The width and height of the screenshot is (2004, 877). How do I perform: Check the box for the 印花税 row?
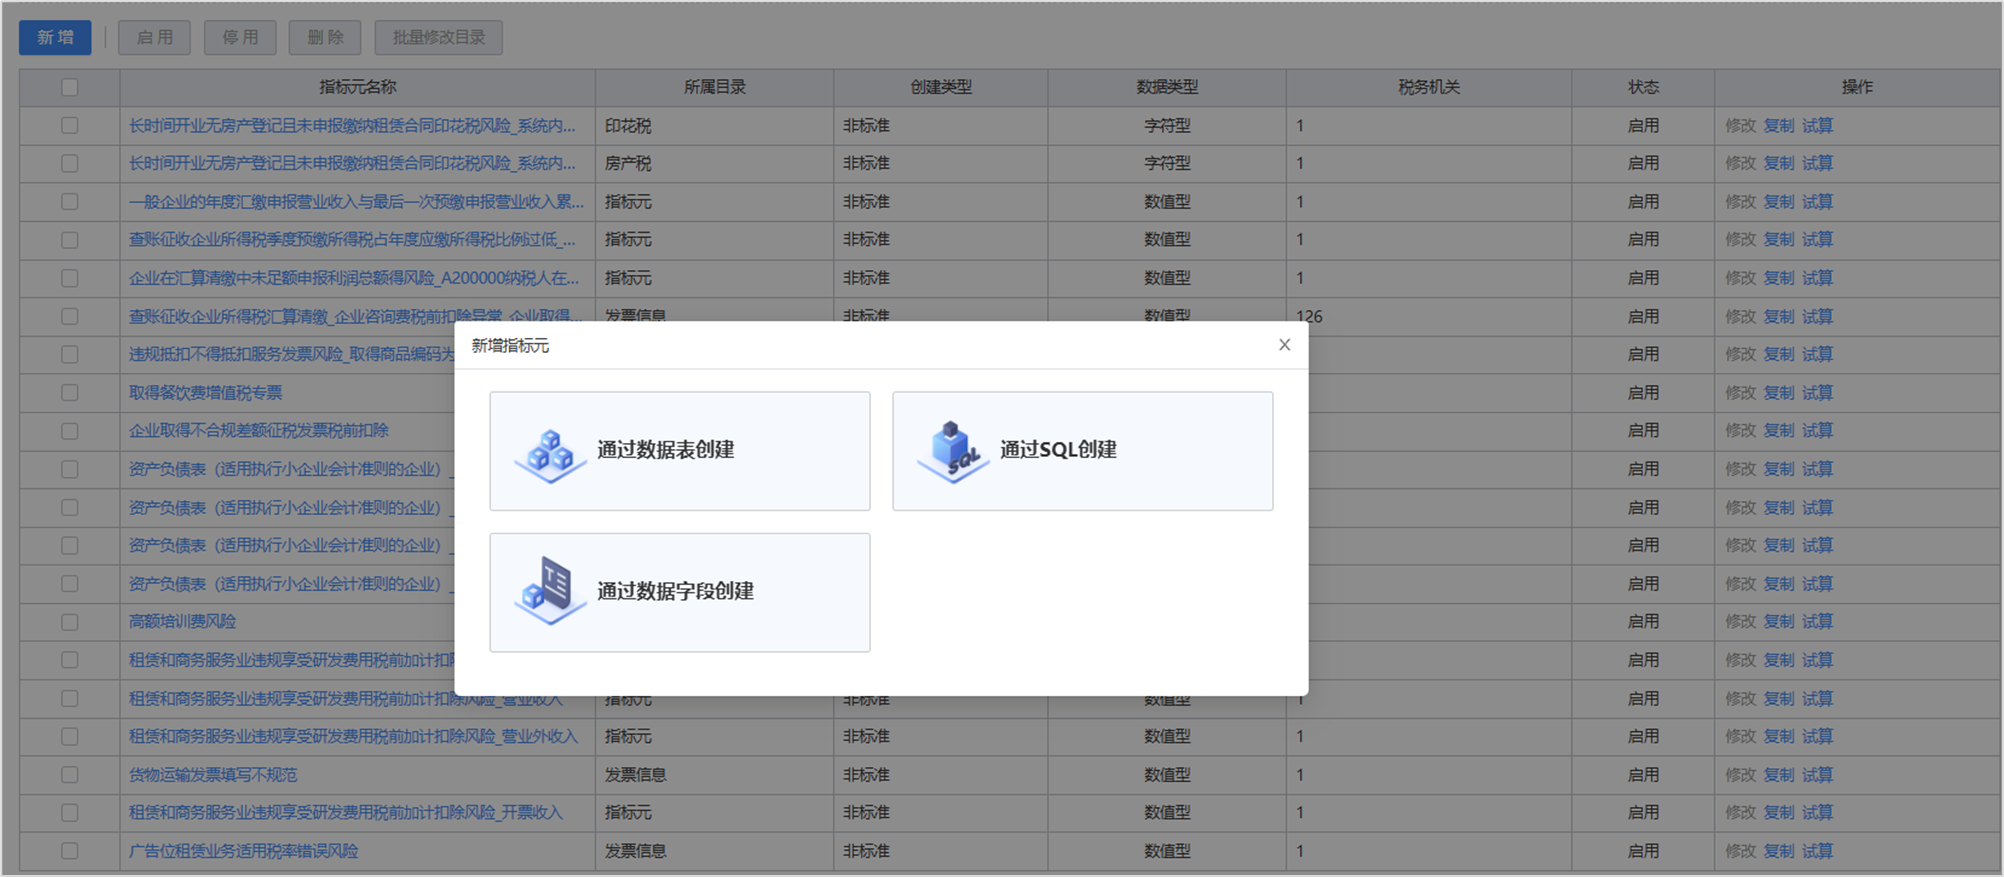click(x=69, y=126)
